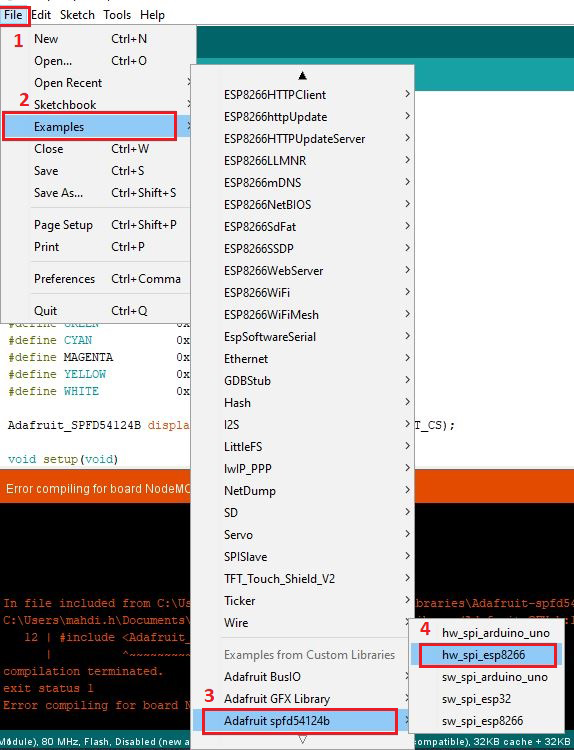Click the 'void setup(void)' code line
The height and width of the screenshot is (750, 574).
63,459
